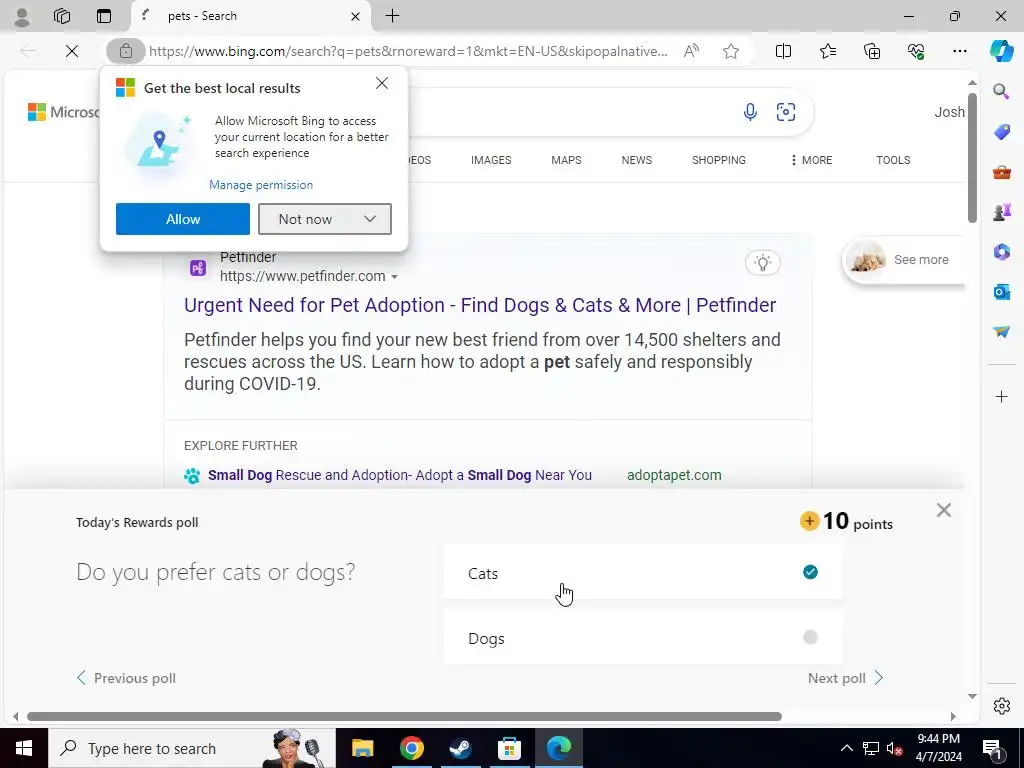
Task: Open sidebar Drop paper plane icon
Action: pos(1001,332)
